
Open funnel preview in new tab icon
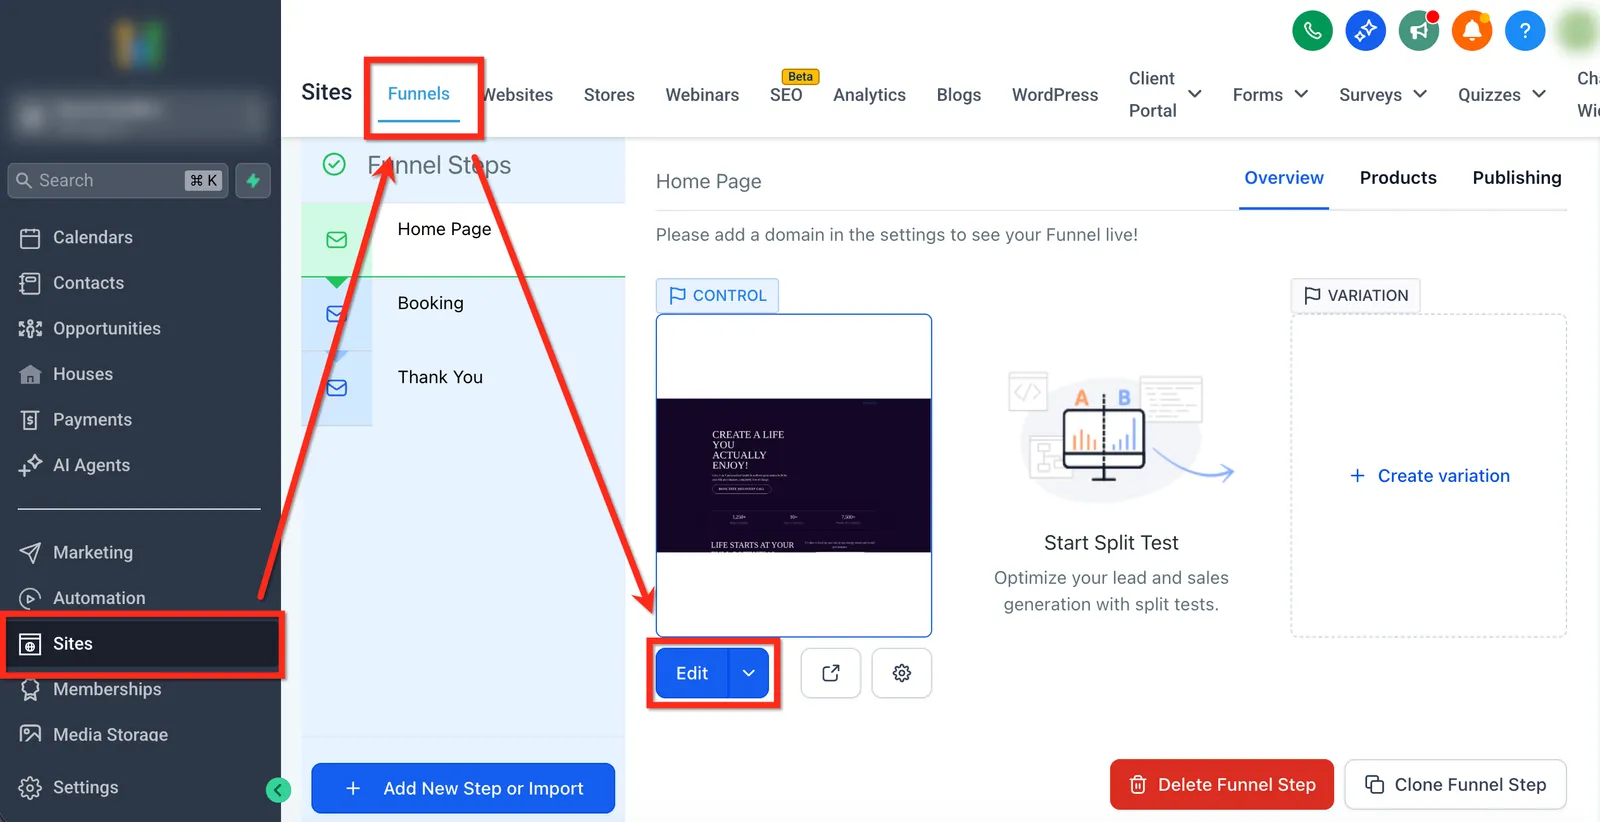point(830,673)
